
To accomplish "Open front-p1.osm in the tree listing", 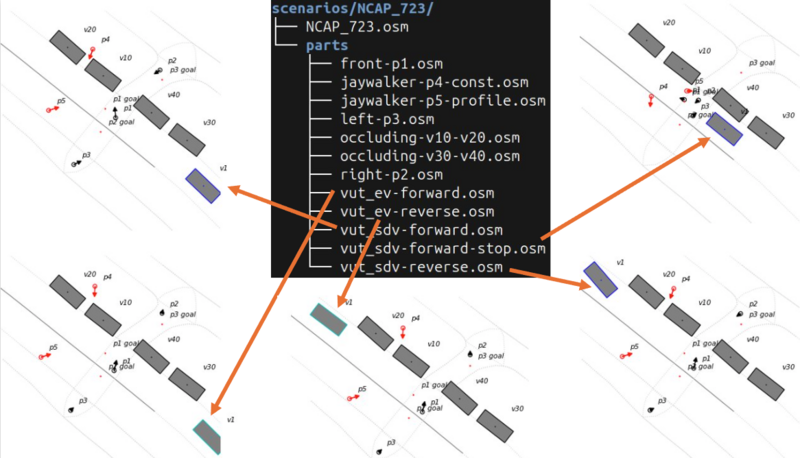I will point(391,64).
